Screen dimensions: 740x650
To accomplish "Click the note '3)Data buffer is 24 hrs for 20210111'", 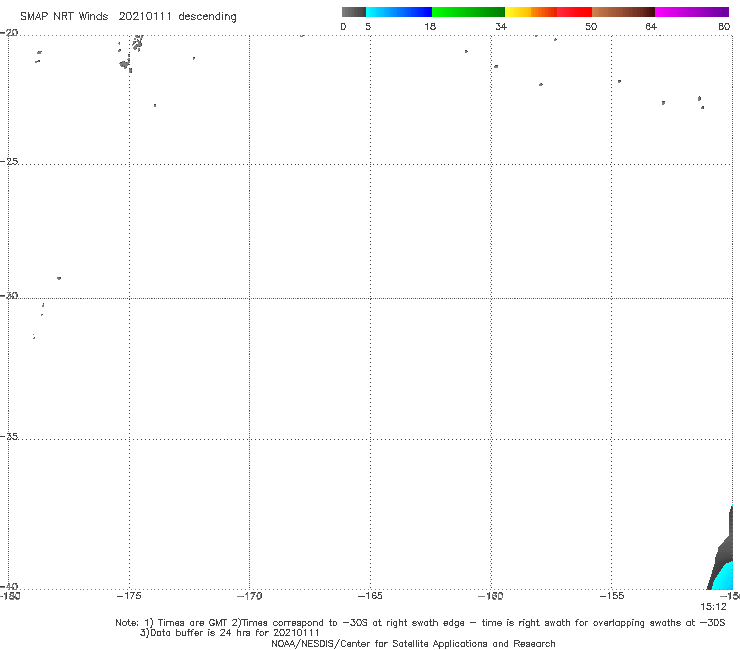I will pyautogui.click(x=230, y=633).
